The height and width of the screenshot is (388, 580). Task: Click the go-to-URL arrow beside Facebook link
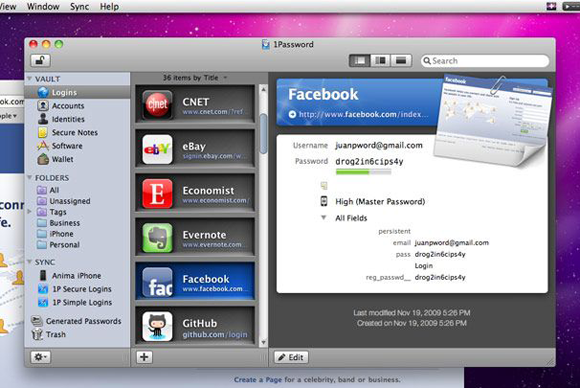pos(292,114)
